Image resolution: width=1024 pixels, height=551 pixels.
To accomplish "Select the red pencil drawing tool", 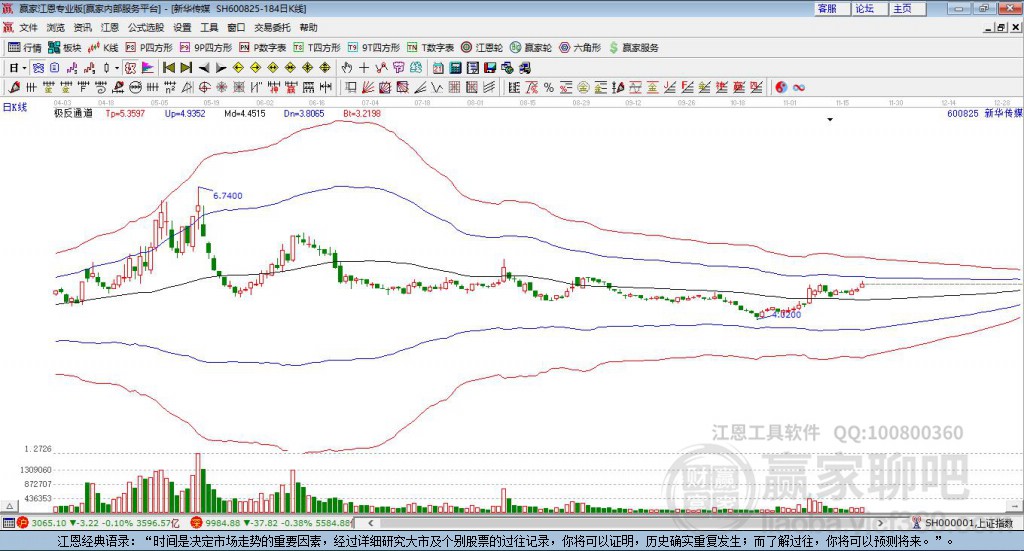I will 14,87.
